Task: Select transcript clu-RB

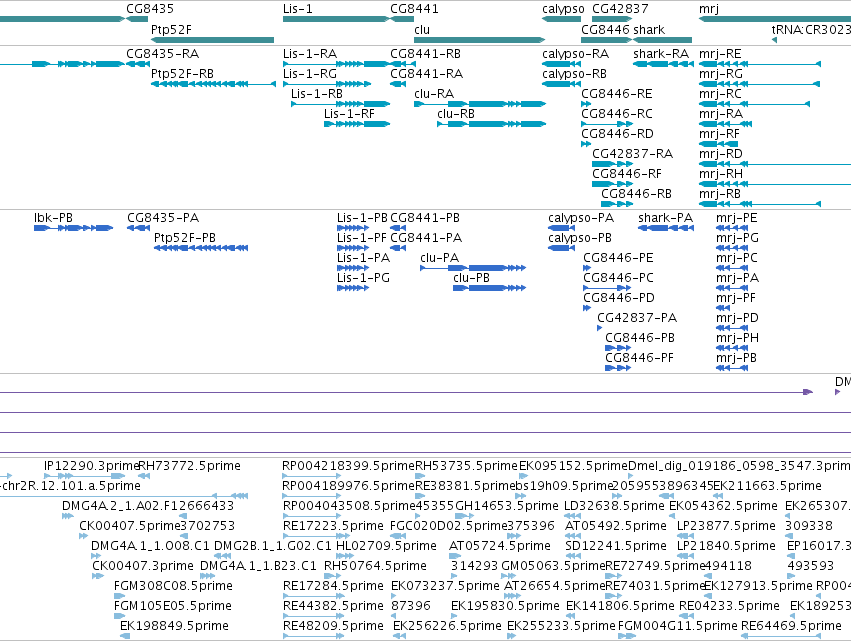Action: (x=456, y=113)
